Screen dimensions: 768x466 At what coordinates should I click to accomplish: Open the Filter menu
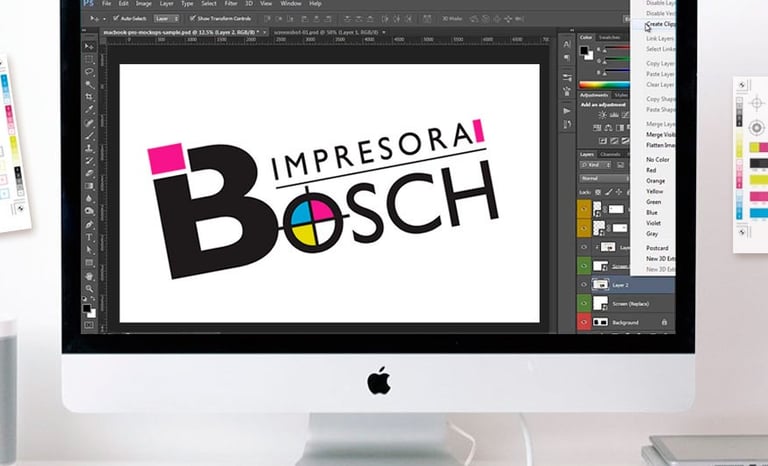[x=231, y=3]
